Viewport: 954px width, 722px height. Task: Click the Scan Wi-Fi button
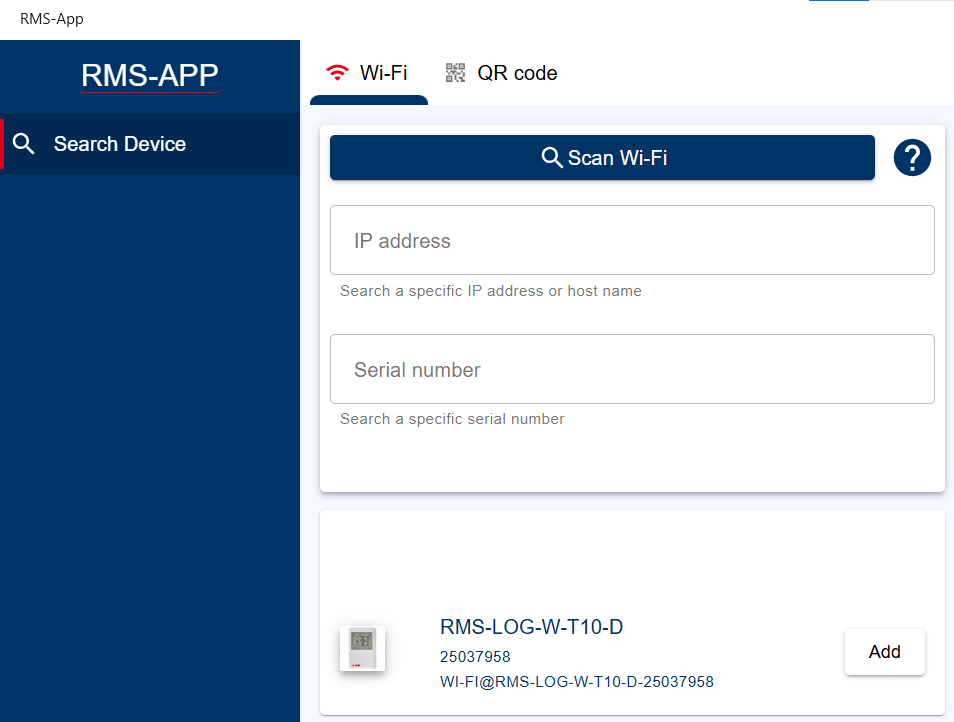[x=602, y=158]
